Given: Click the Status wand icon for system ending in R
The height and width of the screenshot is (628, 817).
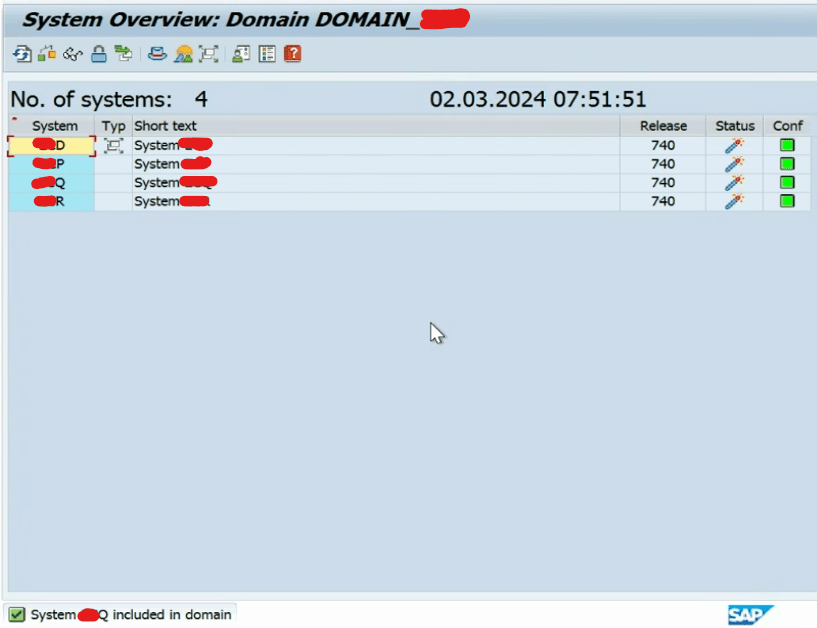Looking at the screenshot, I should [734, 201].
